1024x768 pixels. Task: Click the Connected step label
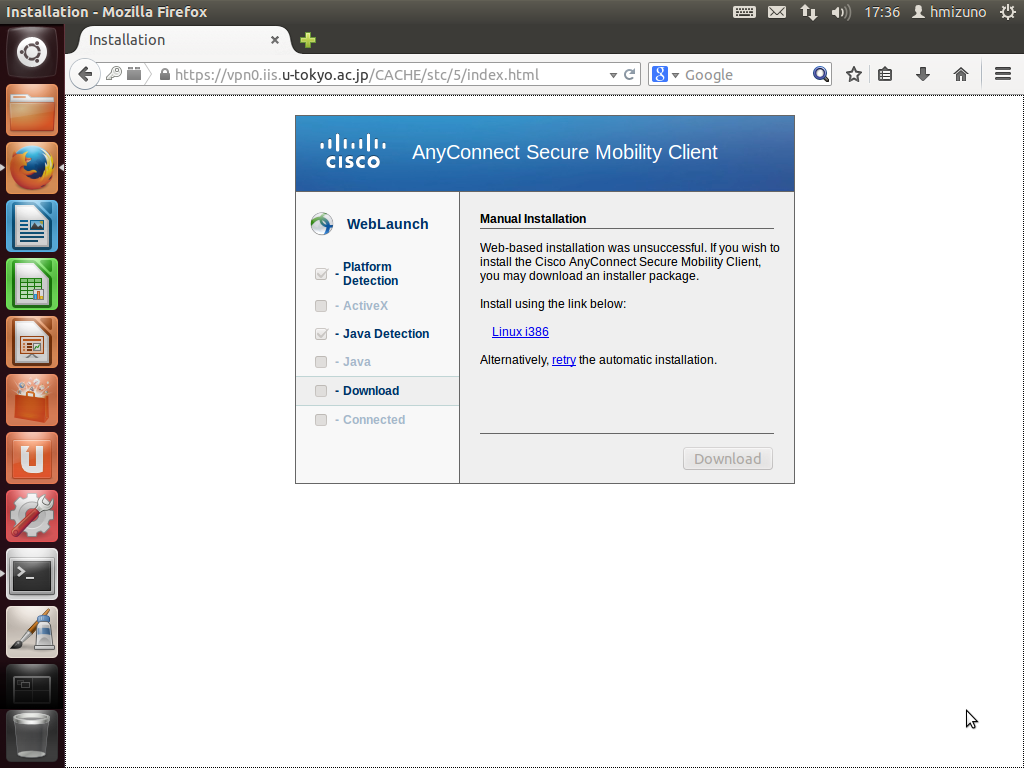[x=374, y=420]
